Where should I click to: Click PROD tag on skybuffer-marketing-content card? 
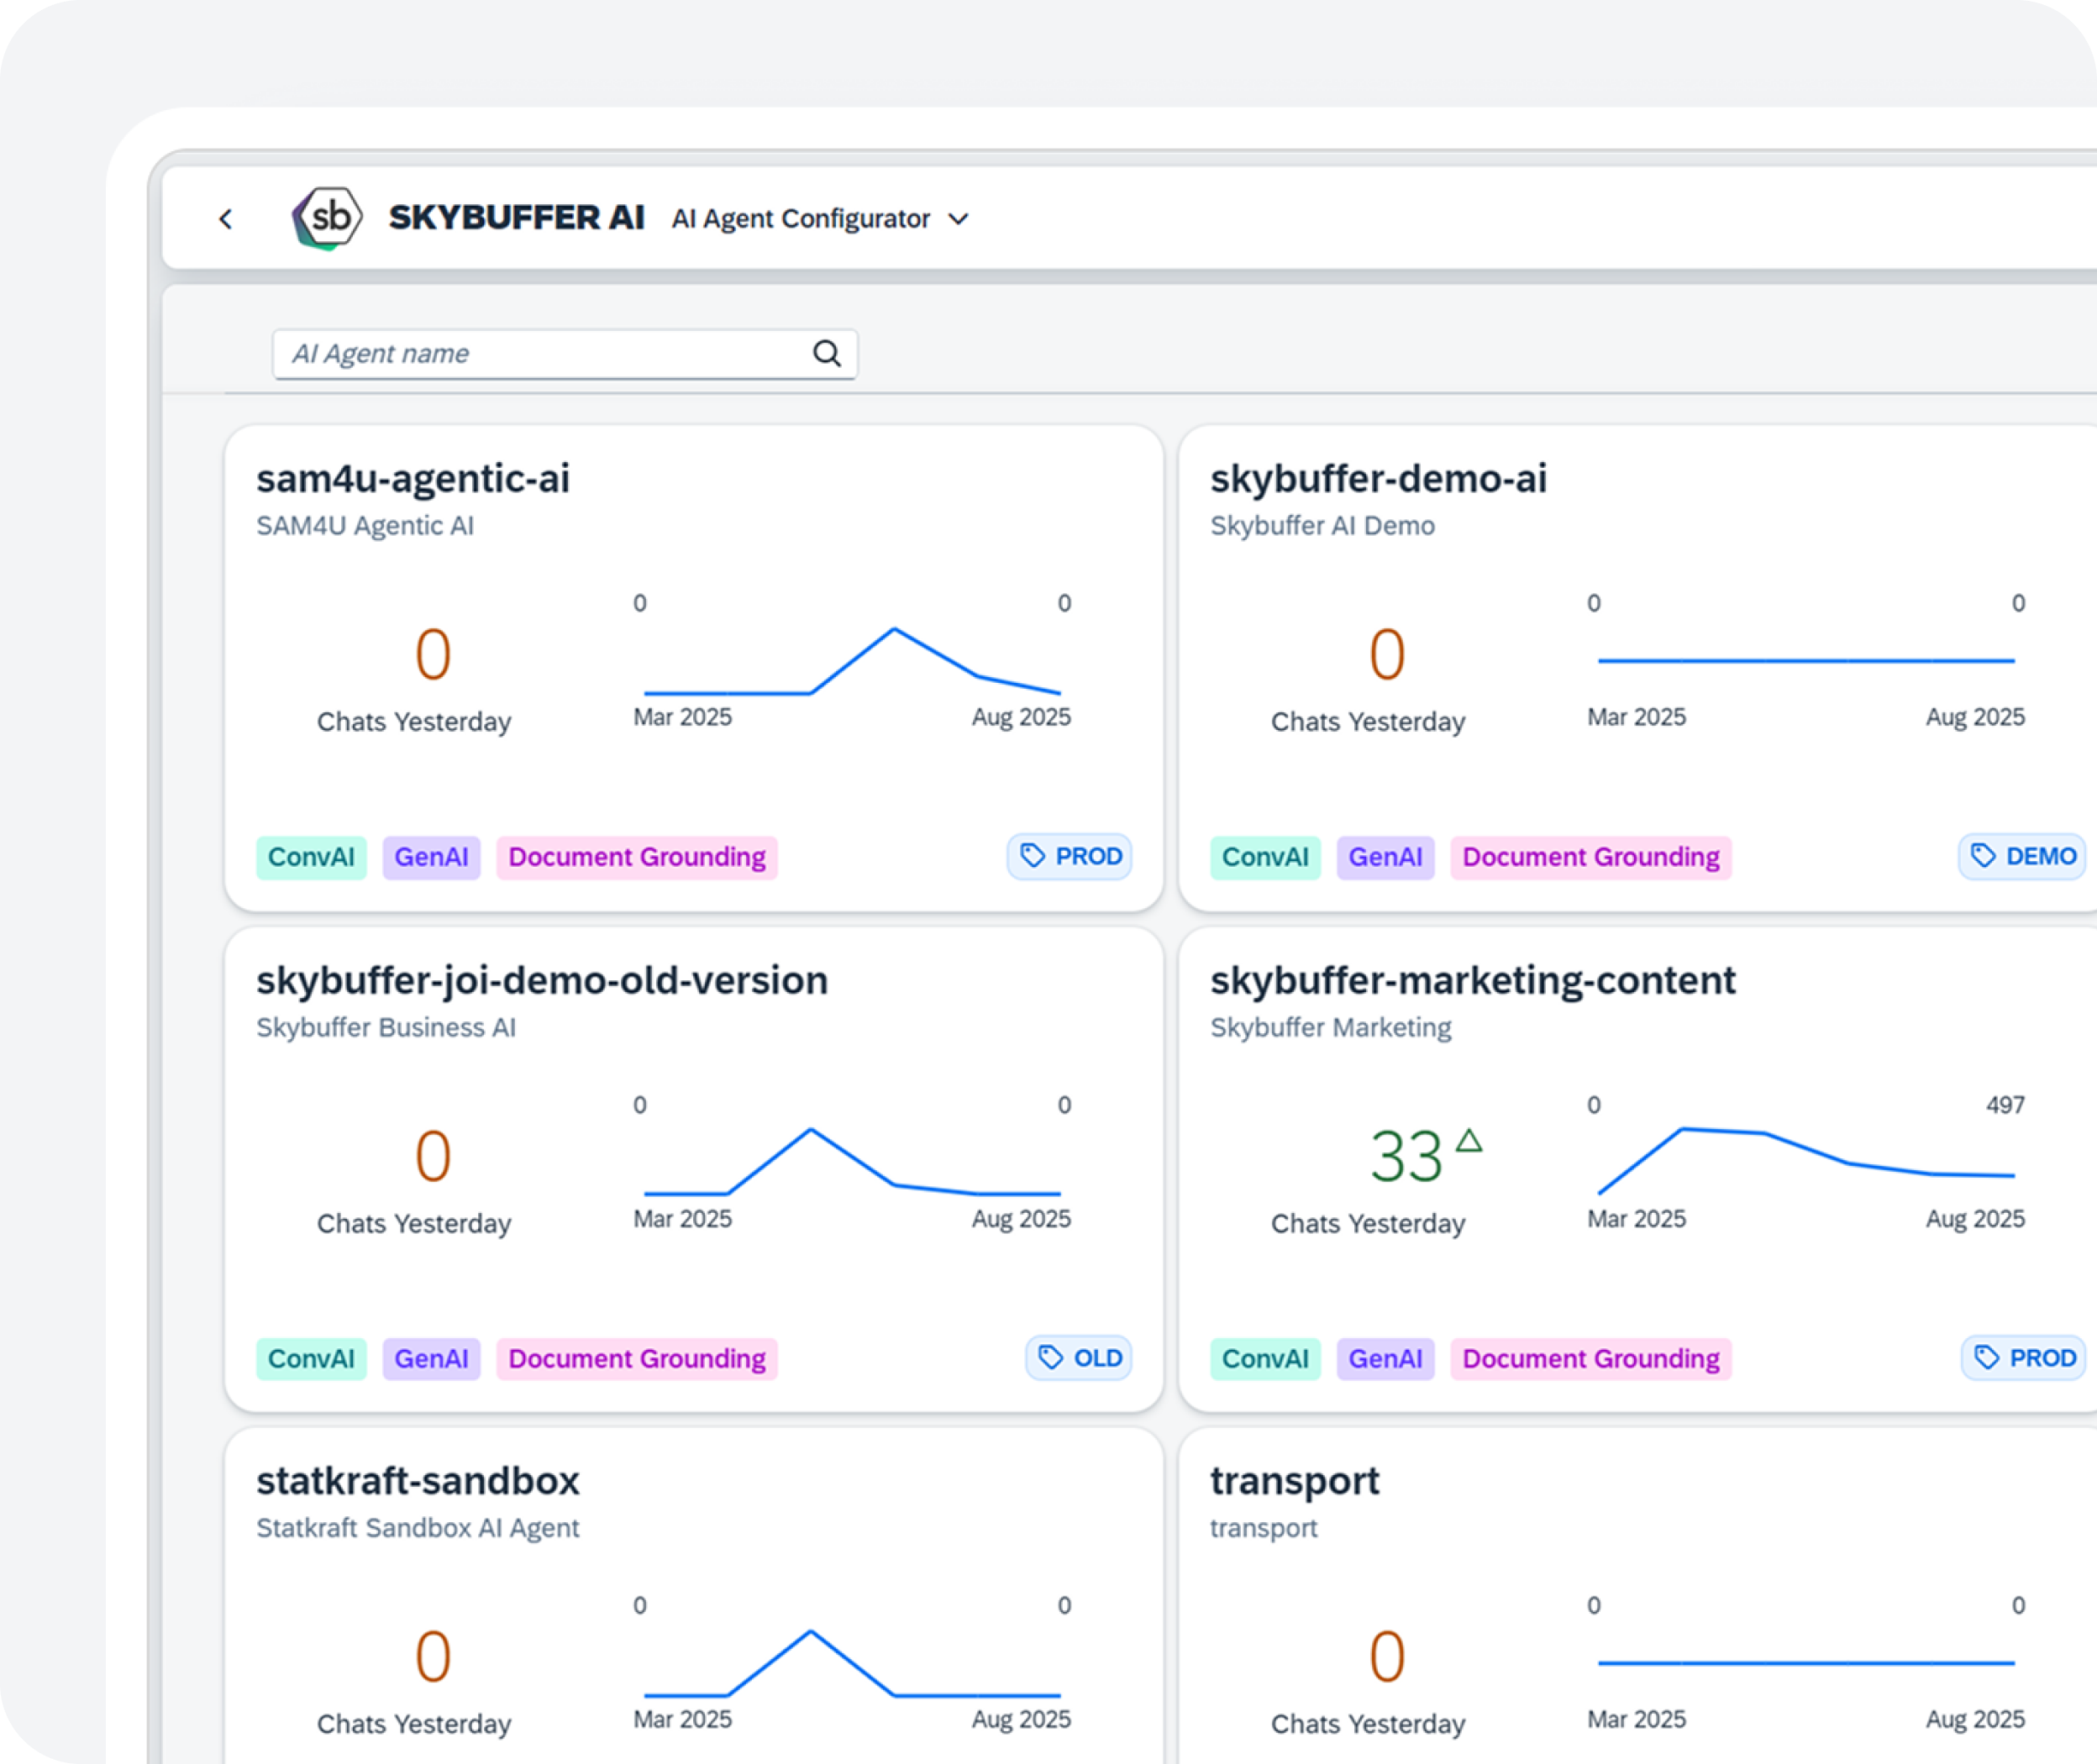tap(2024, 1358)
